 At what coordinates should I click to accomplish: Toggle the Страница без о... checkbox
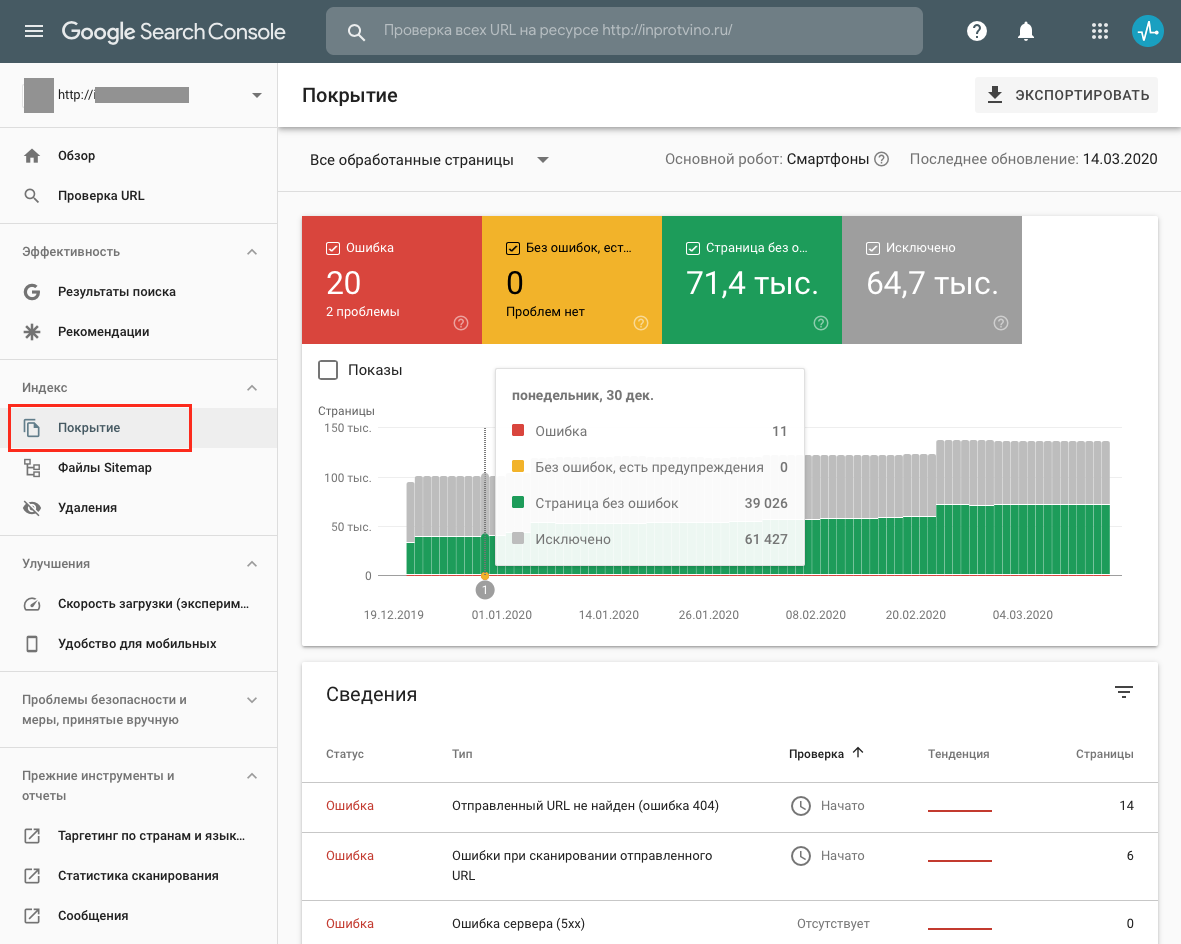click(693, 248)
